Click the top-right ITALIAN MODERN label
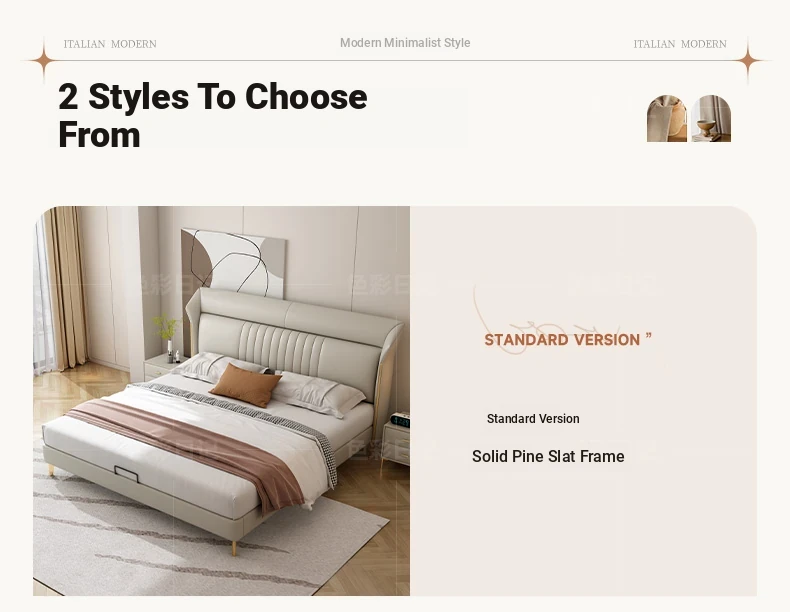The height and width of the screenshot is (612, 790). point(680,44)
